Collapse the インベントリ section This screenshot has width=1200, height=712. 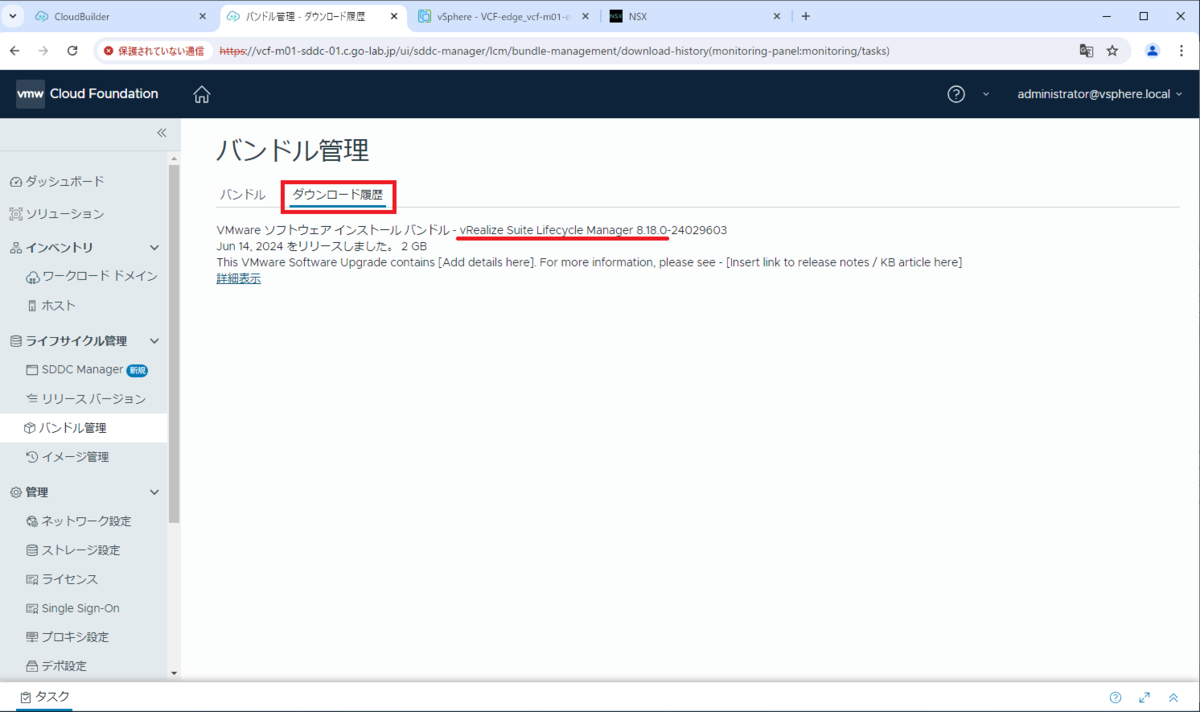pos(154,247)
